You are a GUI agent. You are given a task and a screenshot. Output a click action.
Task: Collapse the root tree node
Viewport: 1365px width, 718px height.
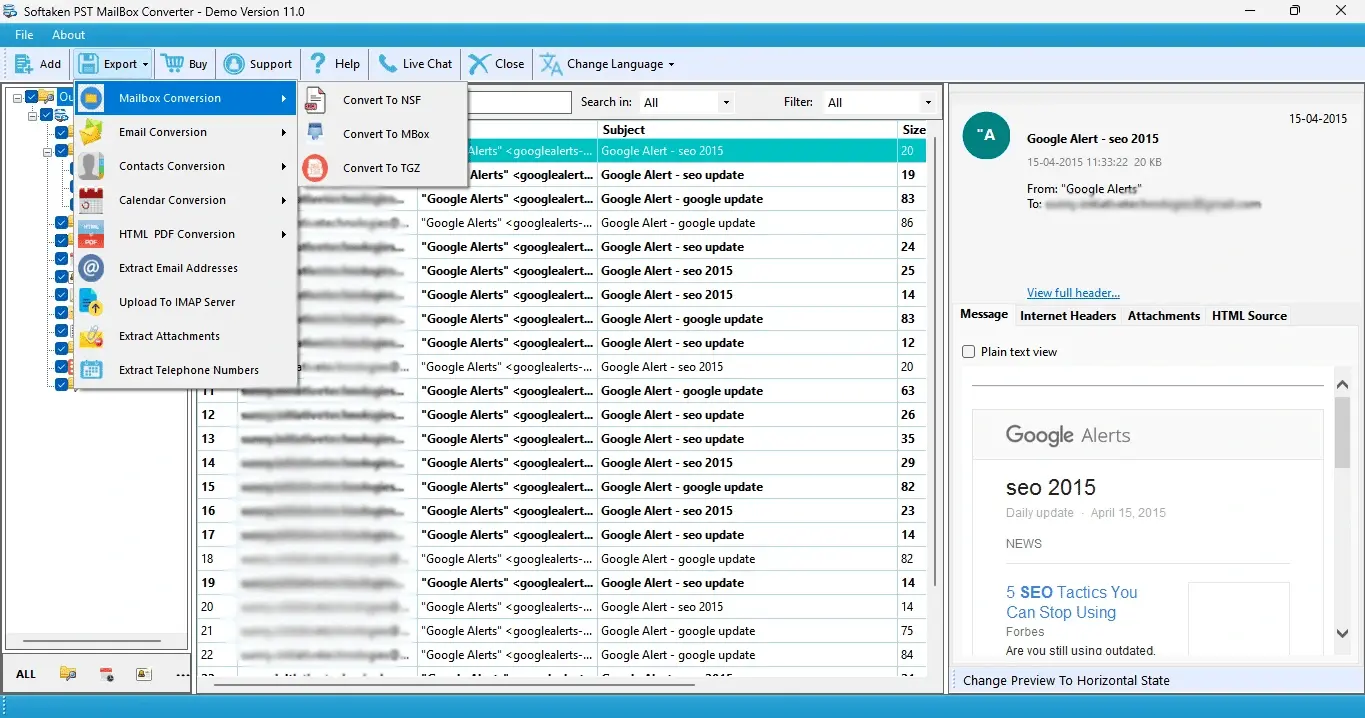17,97
